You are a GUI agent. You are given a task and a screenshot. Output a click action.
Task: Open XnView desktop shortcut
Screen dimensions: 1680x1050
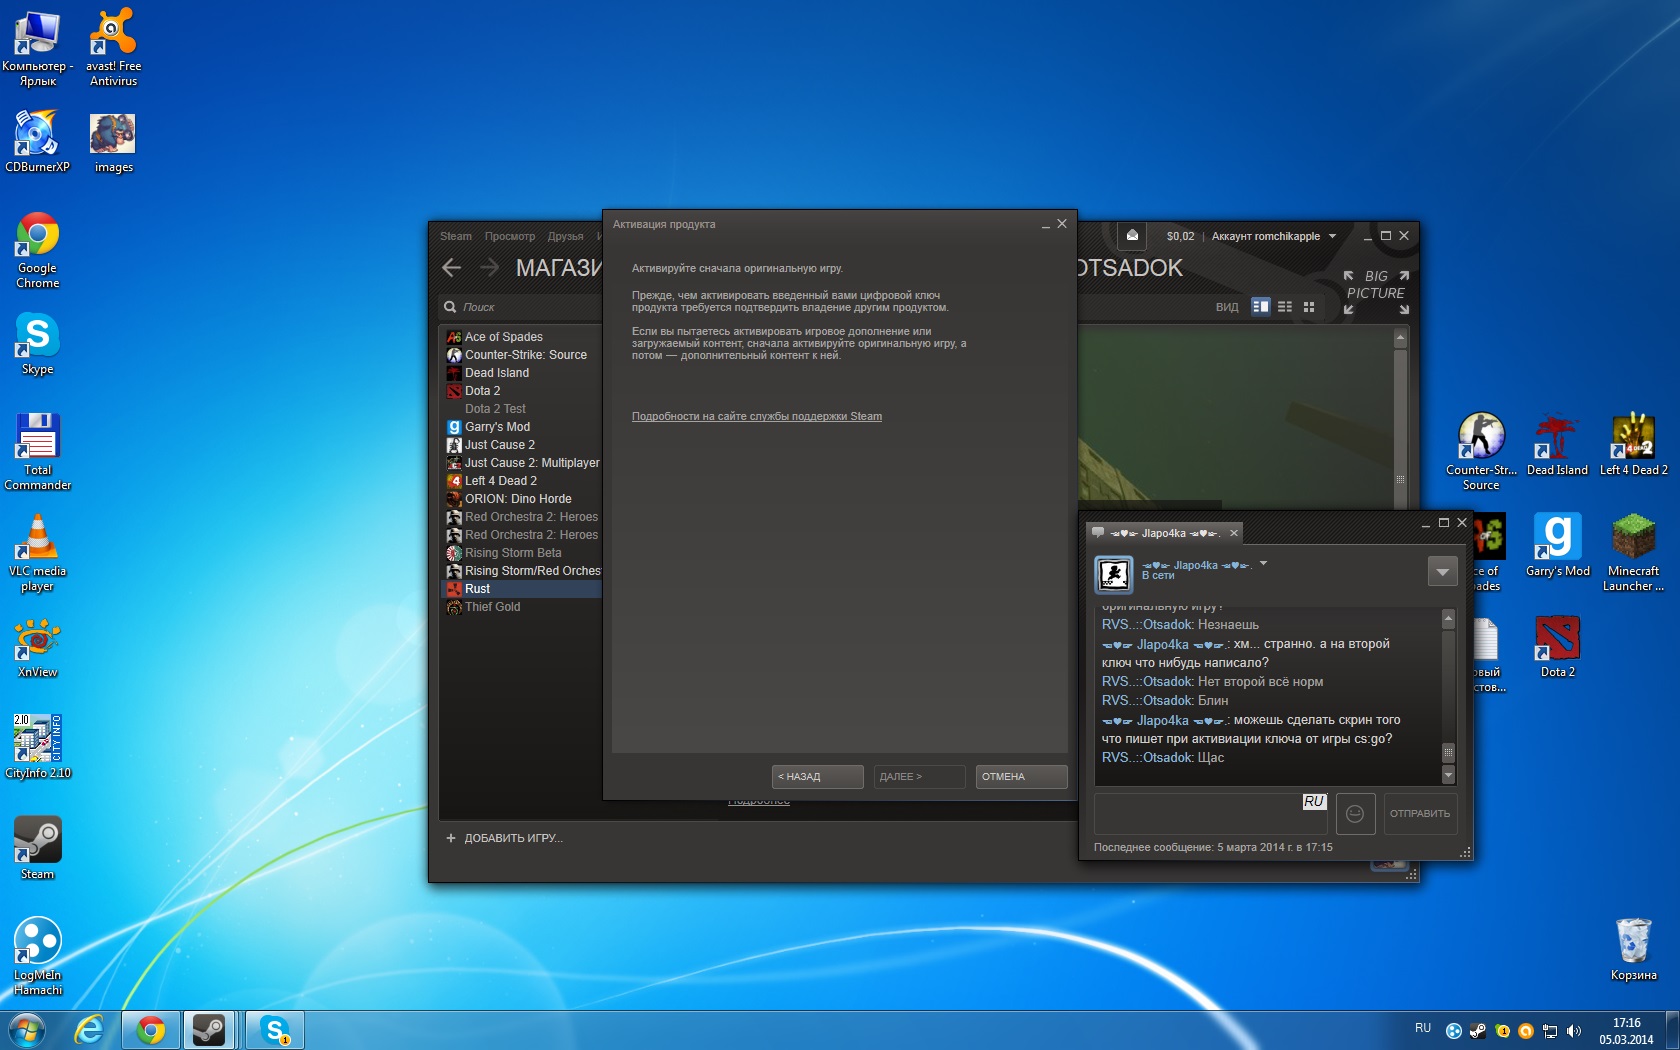coord(37,648)
